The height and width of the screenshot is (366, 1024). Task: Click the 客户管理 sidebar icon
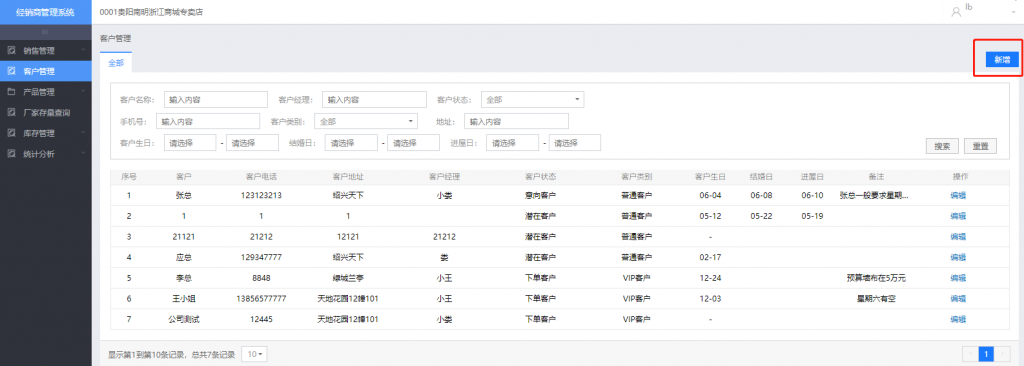tap(11, 71)
